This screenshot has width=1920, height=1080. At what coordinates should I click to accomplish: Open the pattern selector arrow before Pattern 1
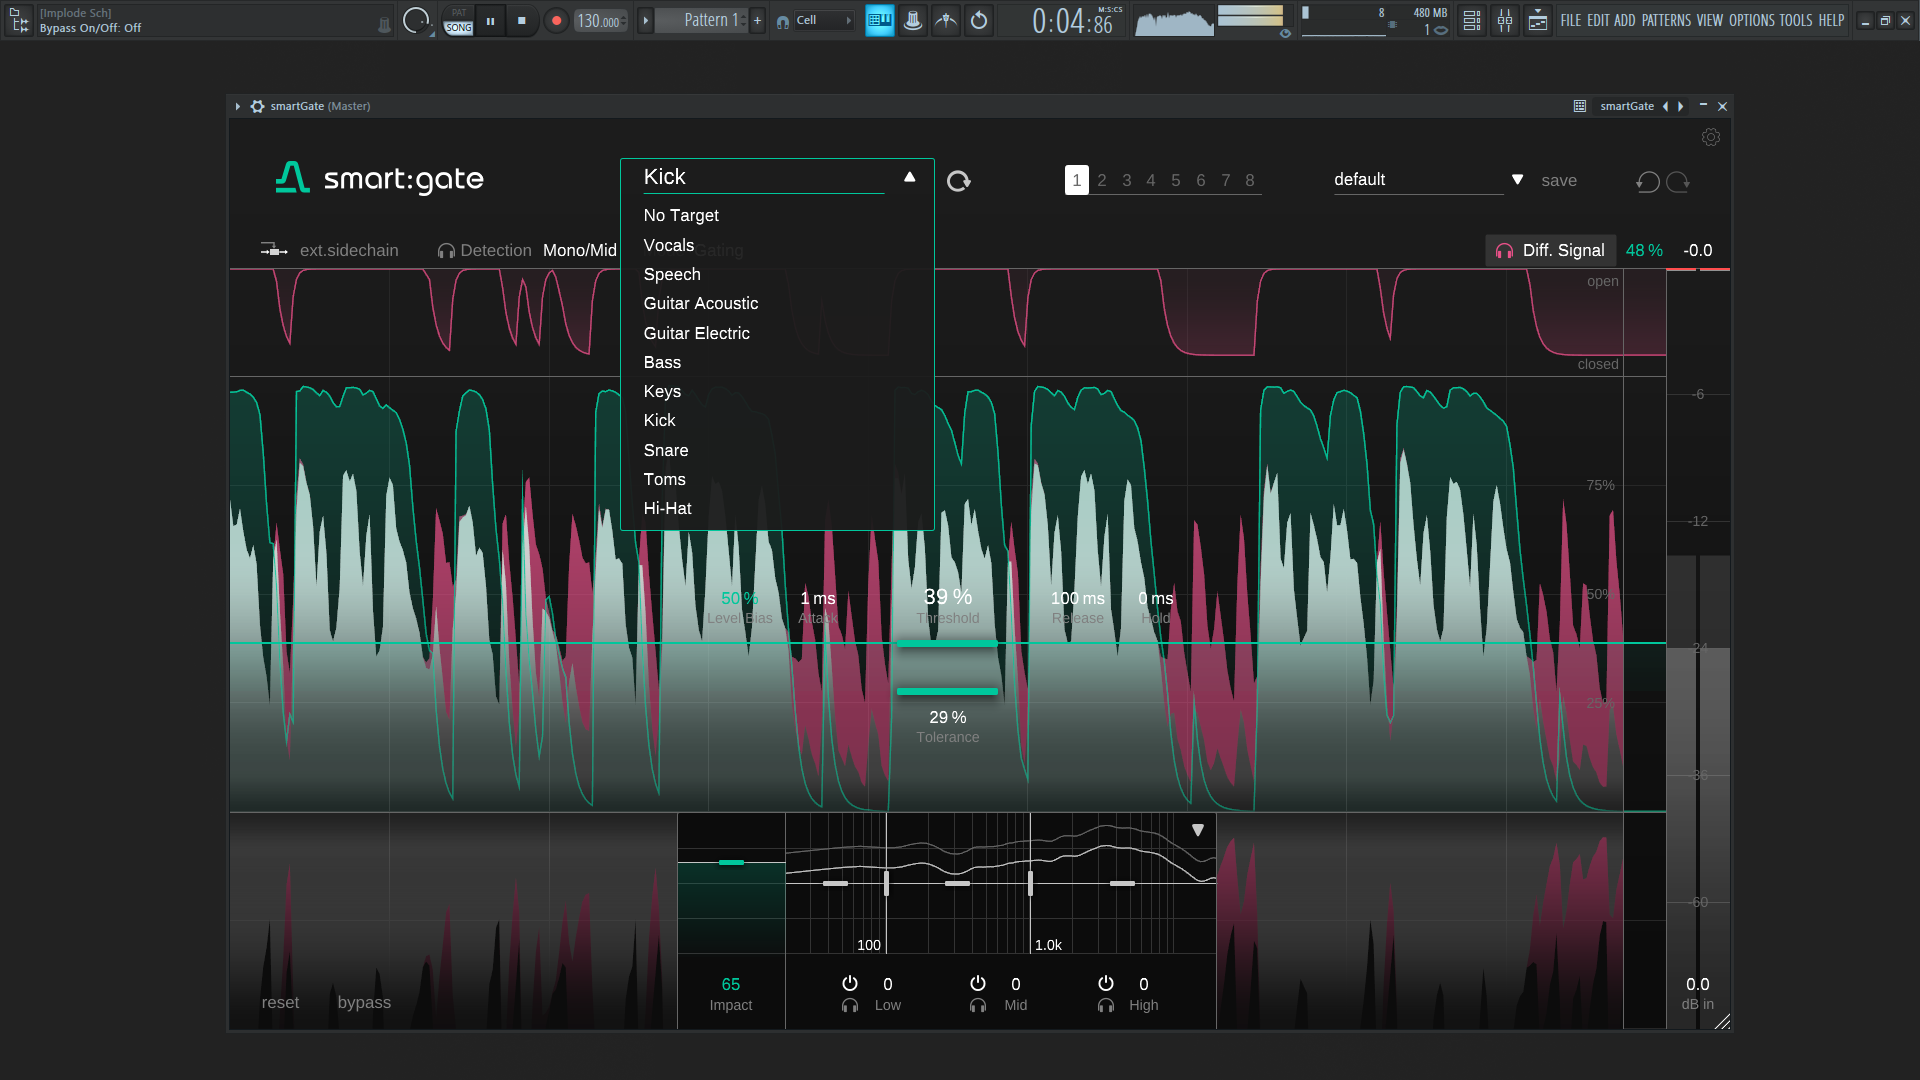(x=645, y=20)
